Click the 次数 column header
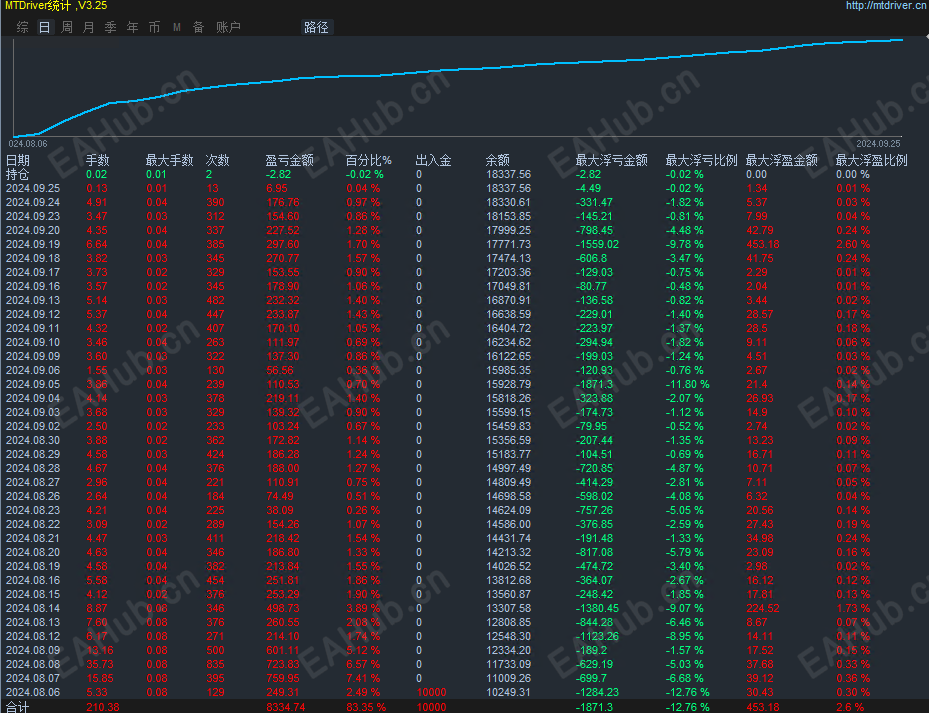The image size is (929, 713). (x=217, y=160)
